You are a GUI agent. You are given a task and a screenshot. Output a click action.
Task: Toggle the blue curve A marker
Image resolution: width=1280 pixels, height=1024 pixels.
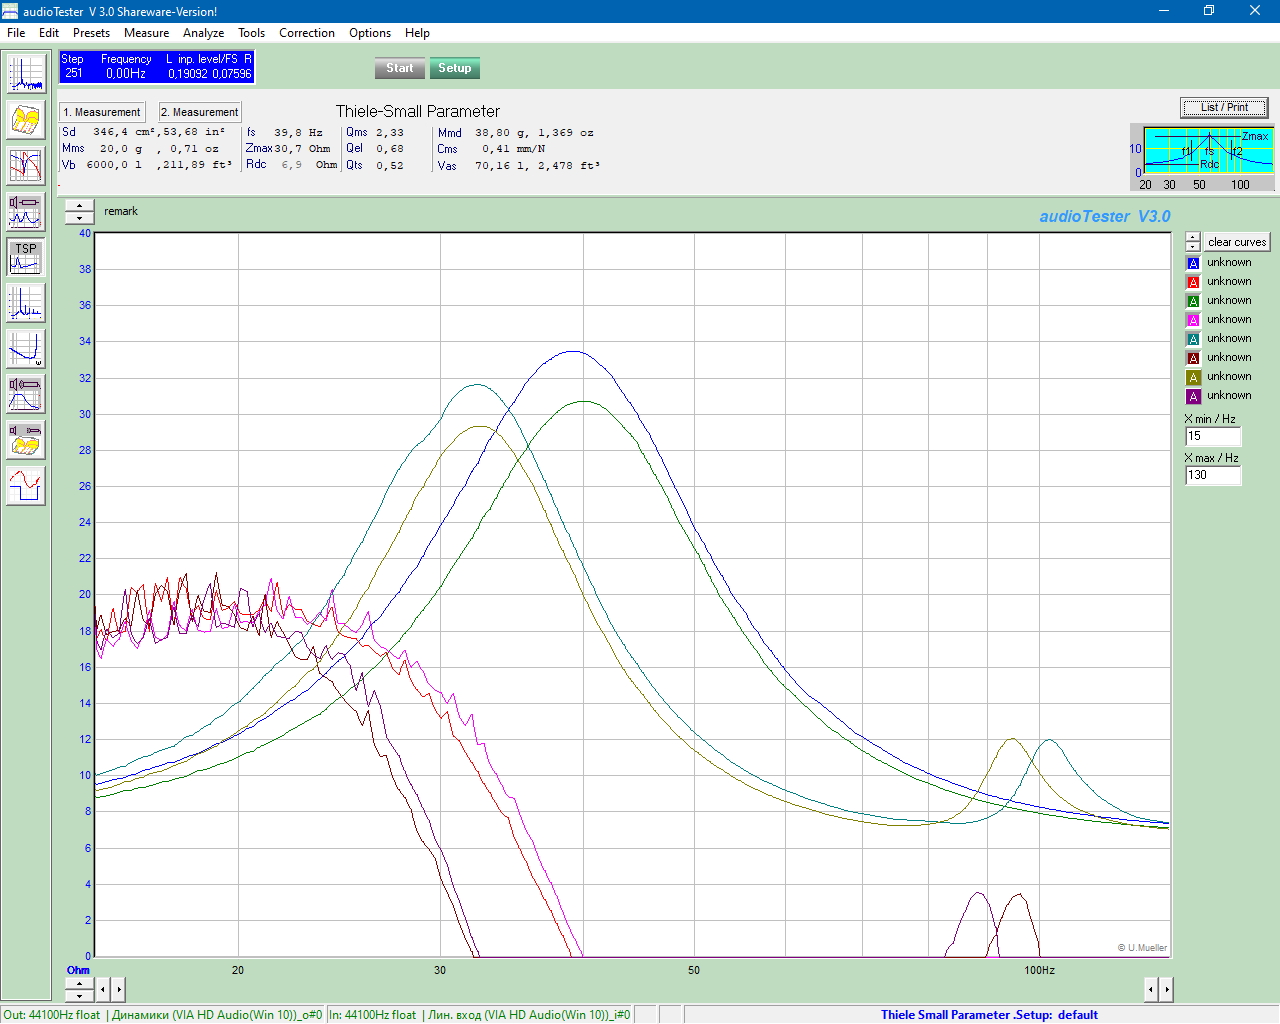[1193, 263]
